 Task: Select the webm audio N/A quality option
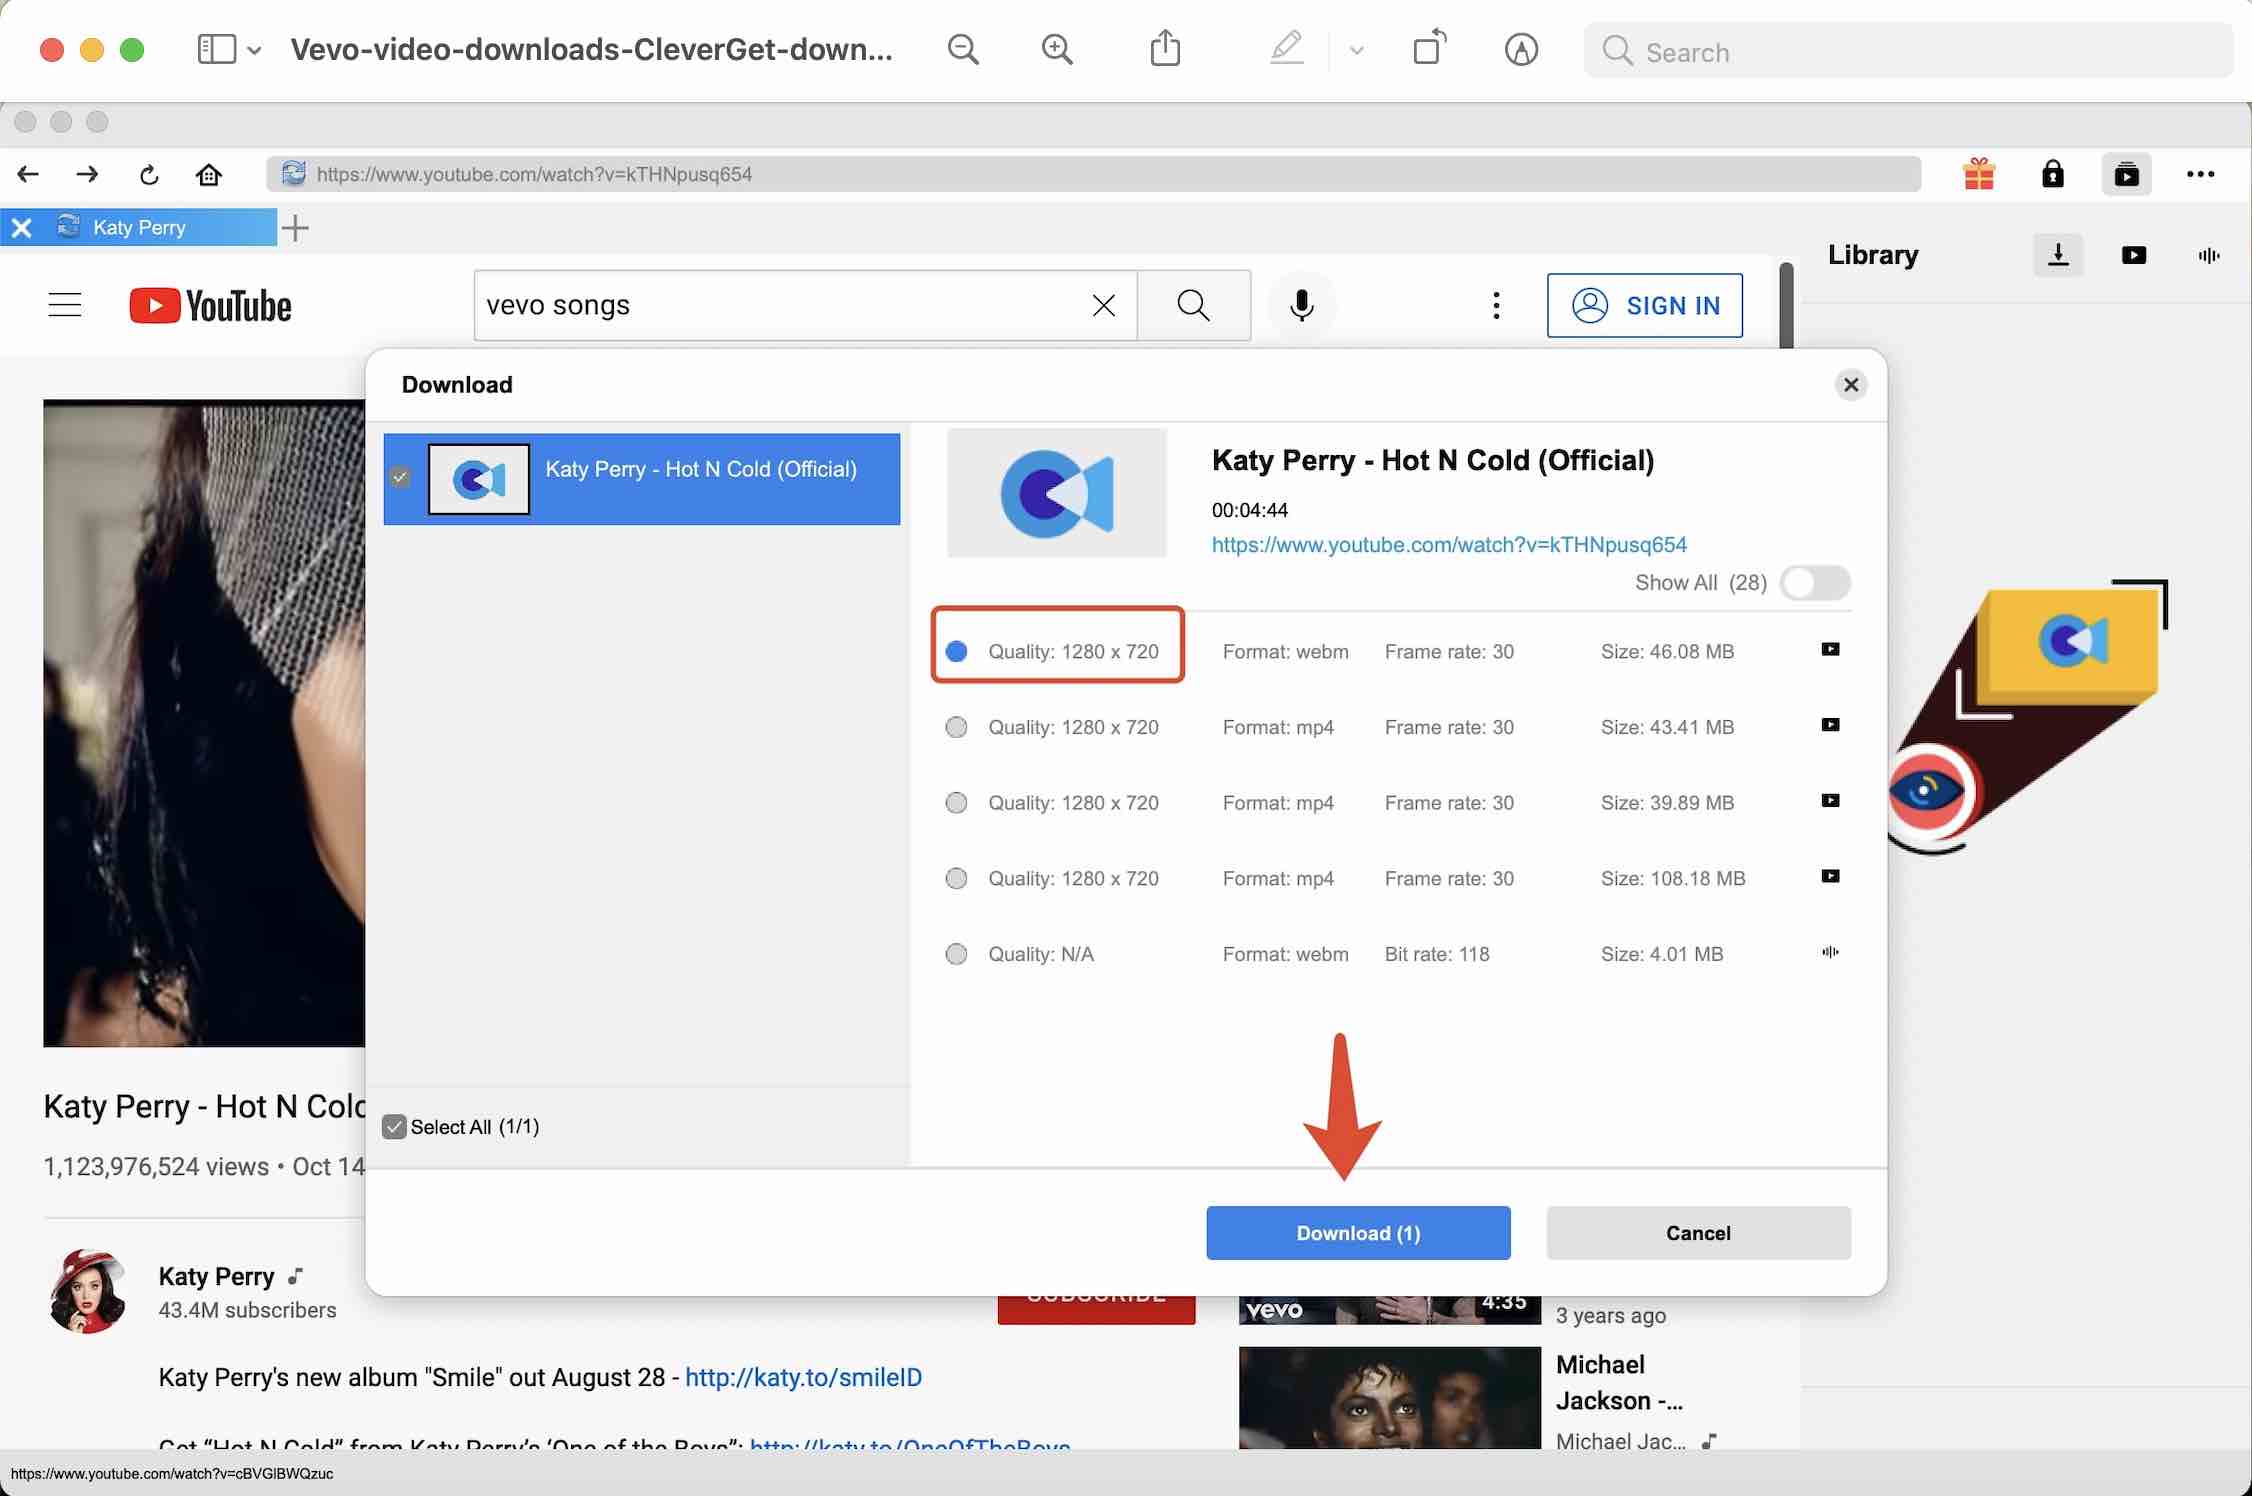pos(957,954)
